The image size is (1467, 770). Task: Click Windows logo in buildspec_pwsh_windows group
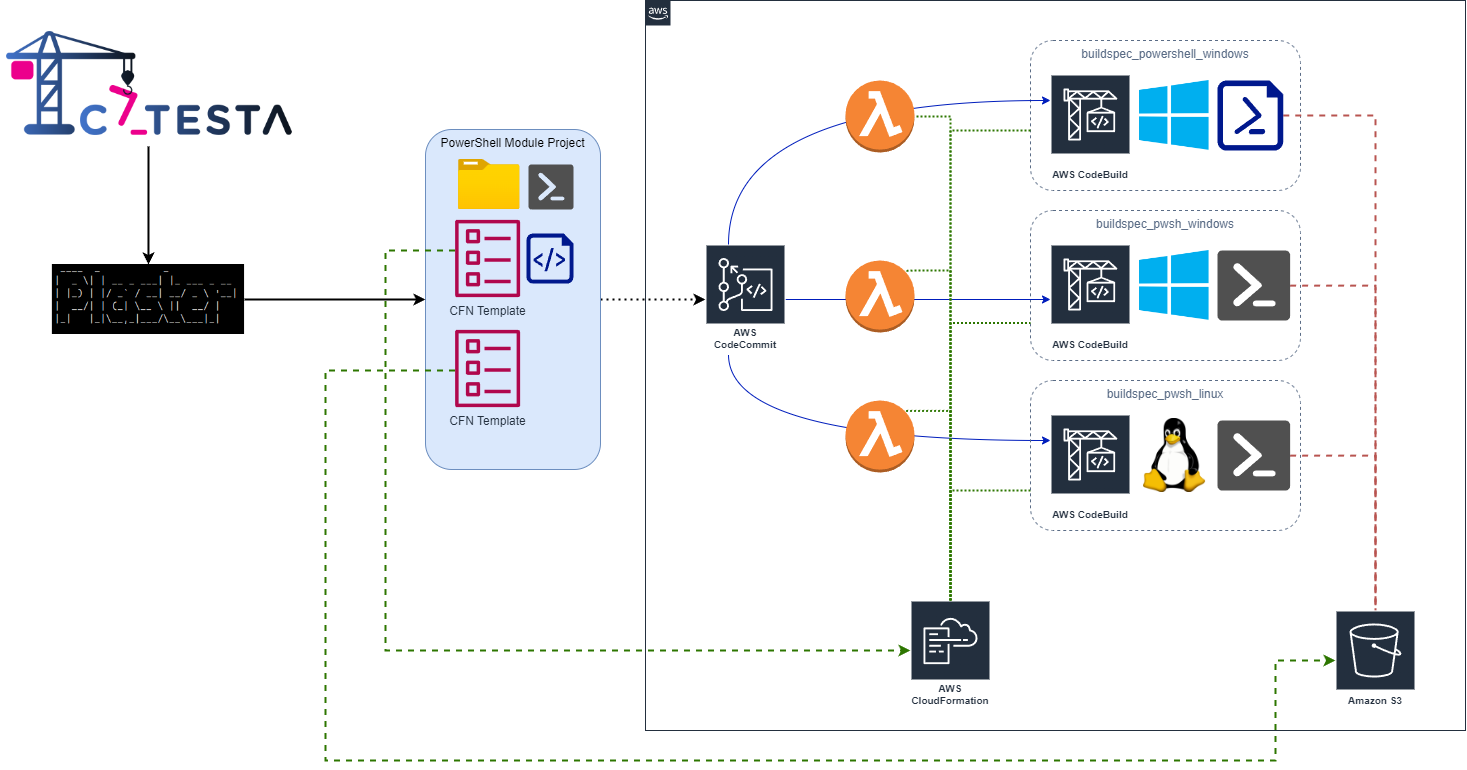pyautogui.click(x=1173, y=285)
